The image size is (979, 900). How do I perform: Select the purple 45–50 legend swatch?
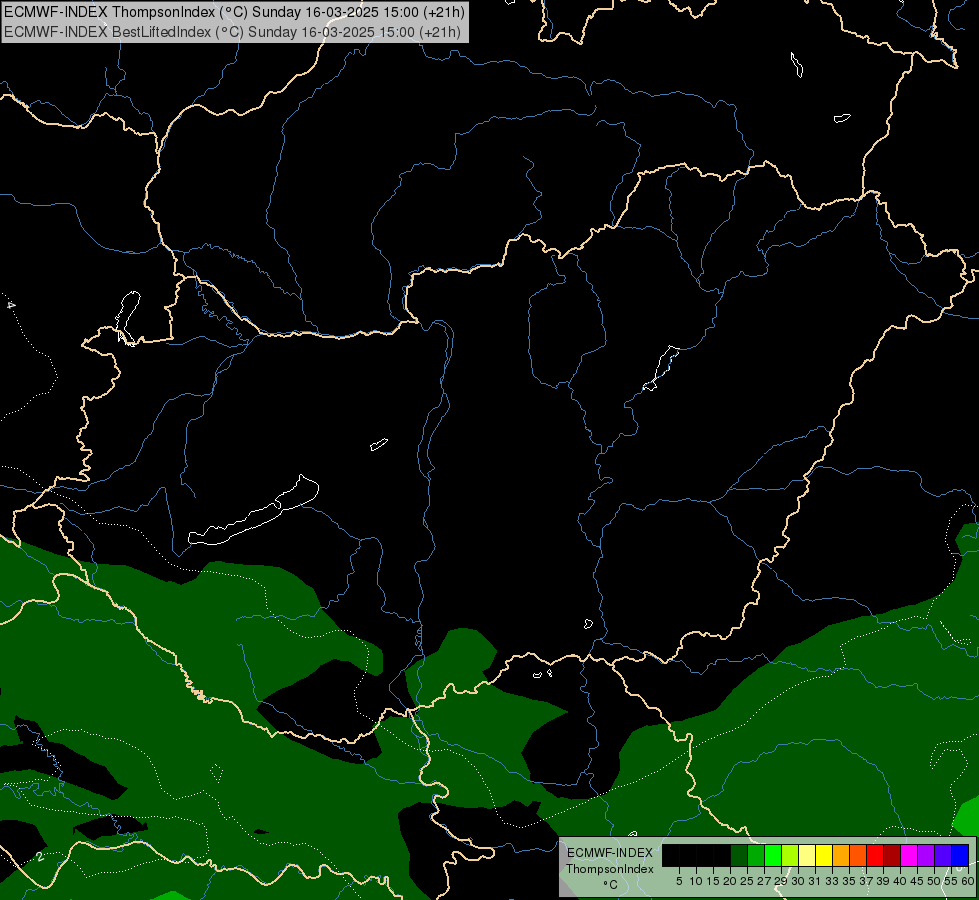(926, 855)
